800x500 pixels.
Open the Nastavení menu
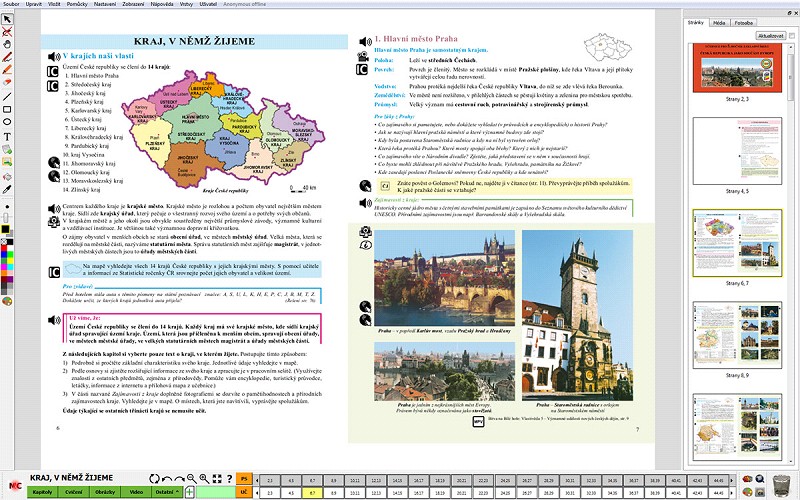(105, 4)
